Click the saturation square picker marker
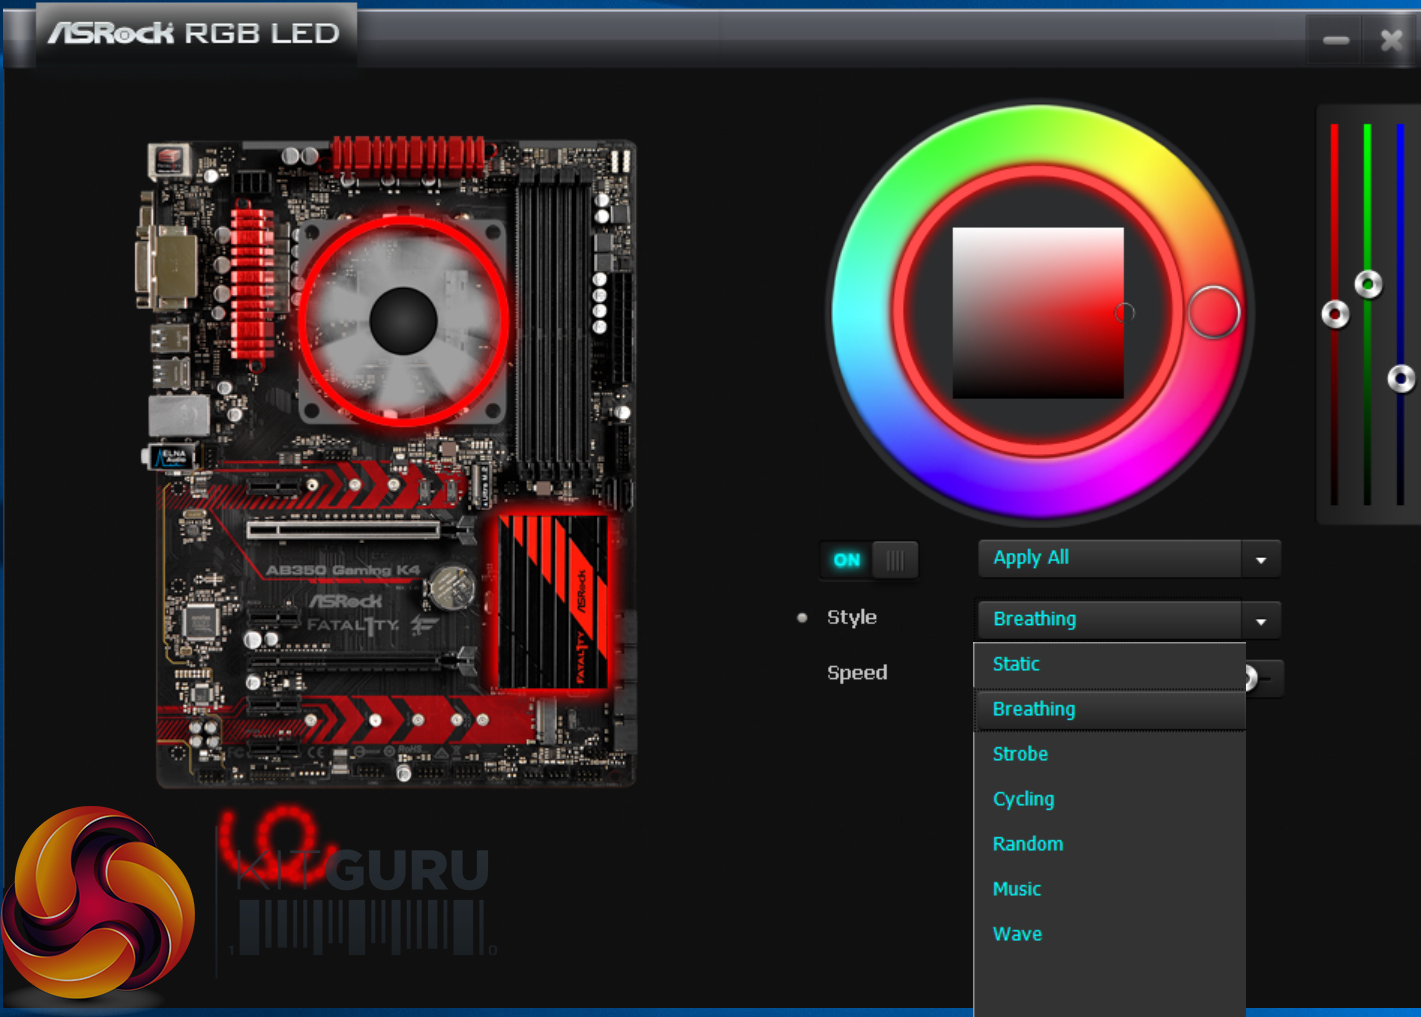Screen dimensions: 1421x1017 tap(1125, 312)
